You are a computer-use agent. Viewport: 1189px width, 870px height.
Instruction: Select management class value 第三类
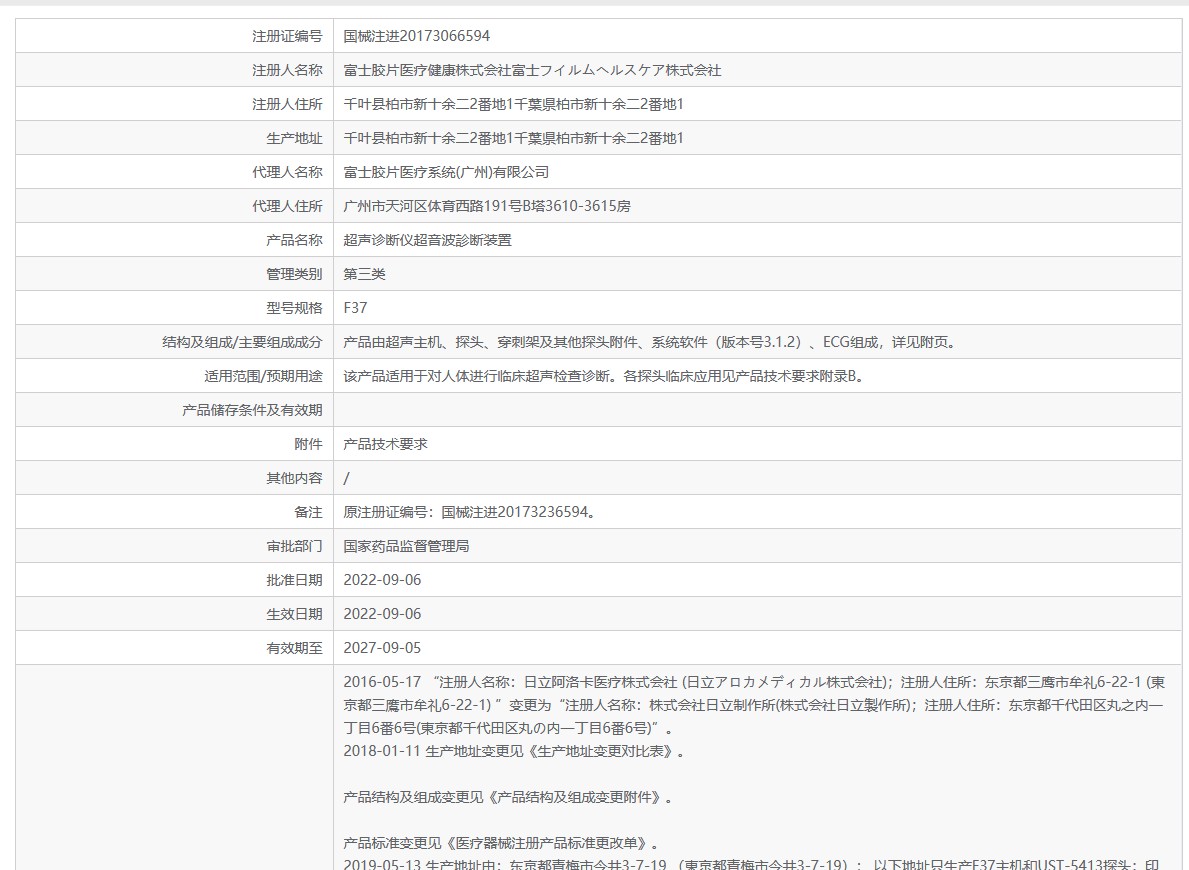[364, 274]
